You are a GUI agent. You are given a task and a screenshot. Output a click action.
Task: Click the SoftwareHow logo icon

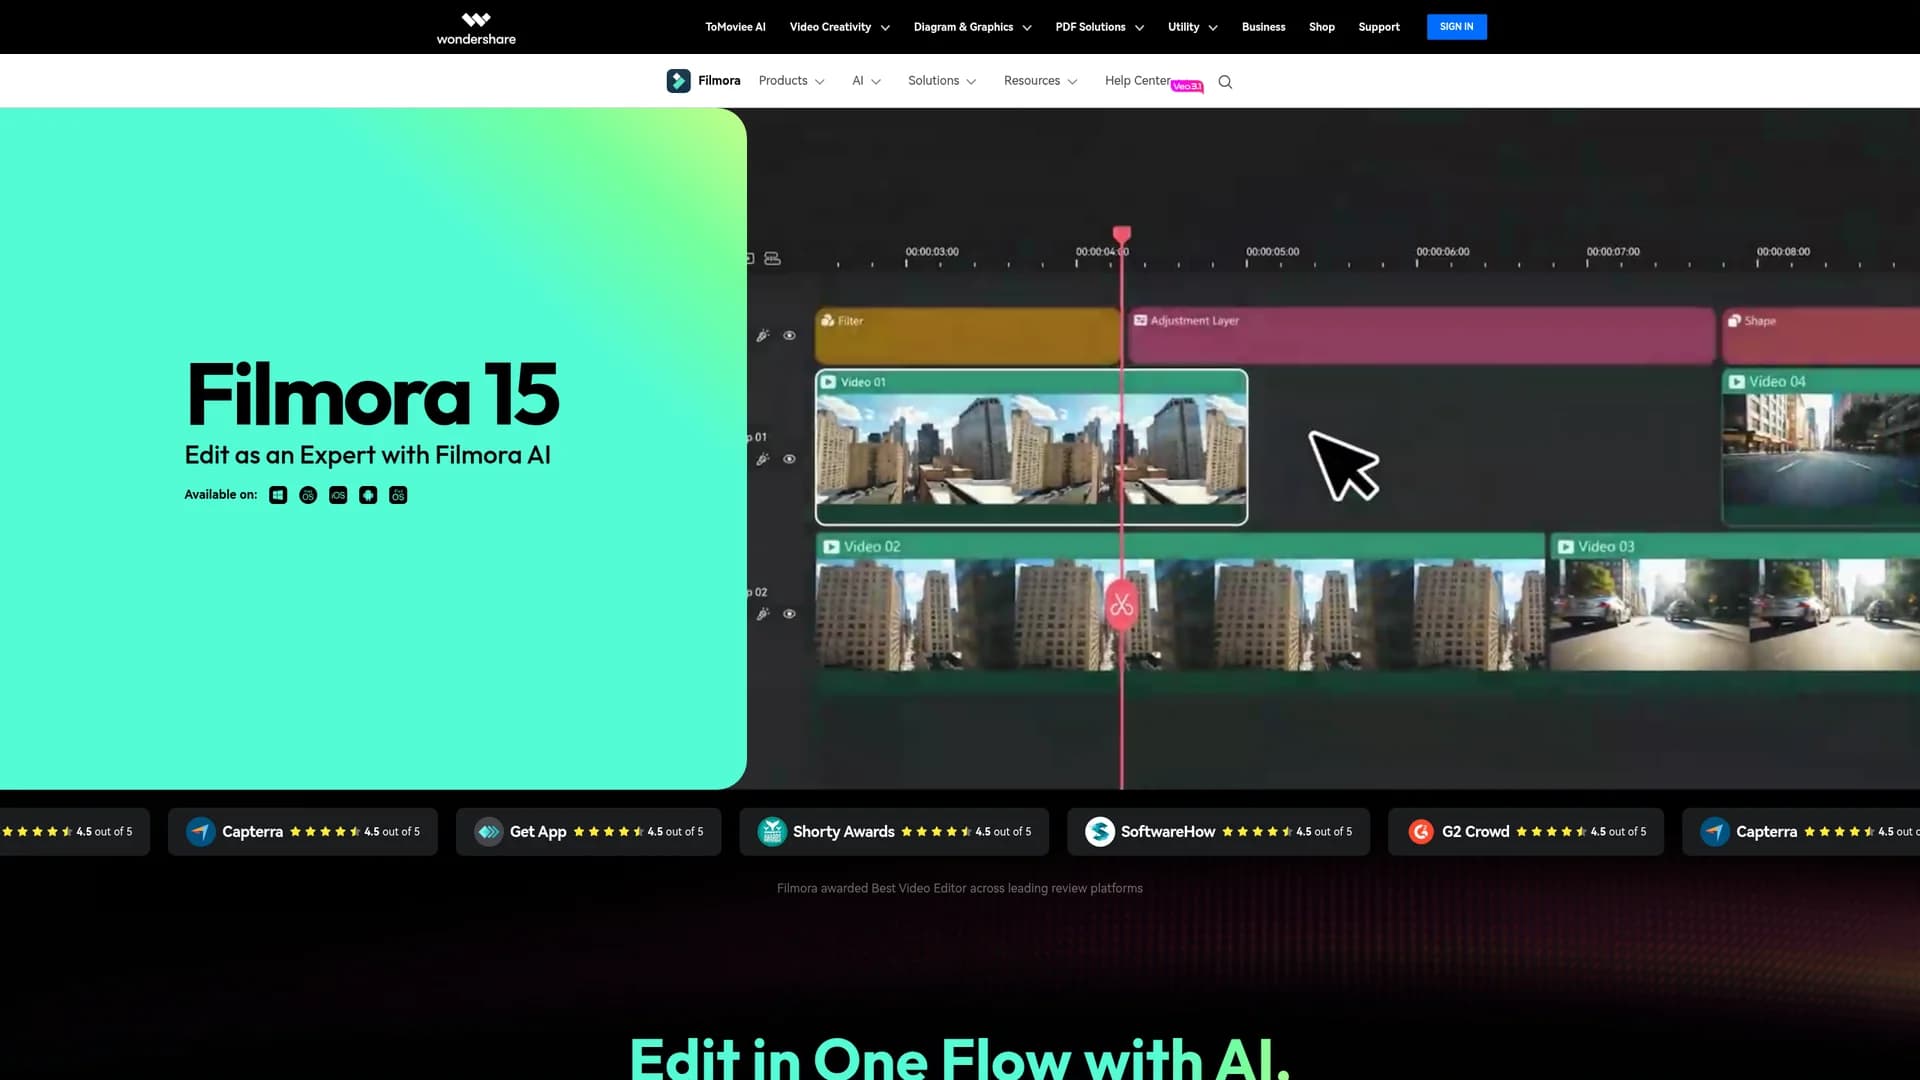[x=1100, y=832]
